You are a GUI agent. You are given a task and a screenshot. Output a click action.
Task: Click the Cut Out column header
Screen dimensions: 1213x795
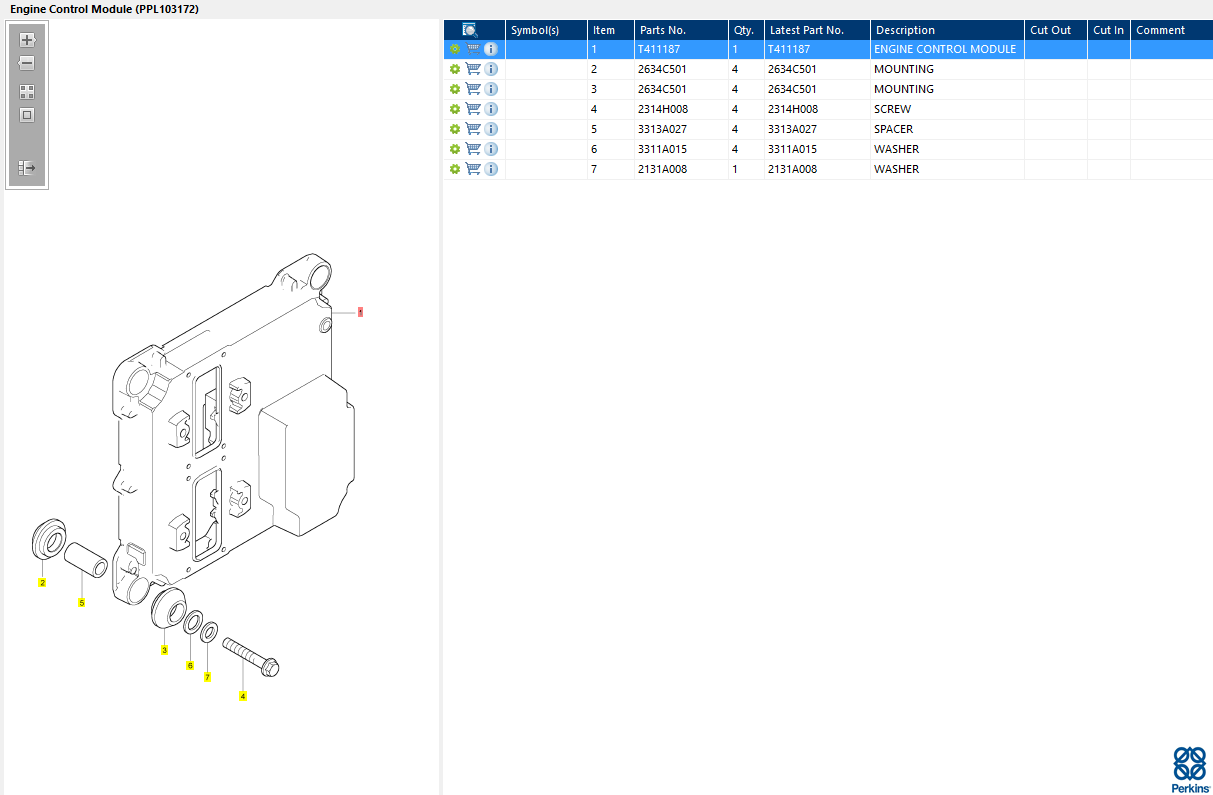(x=1055, y=30)
